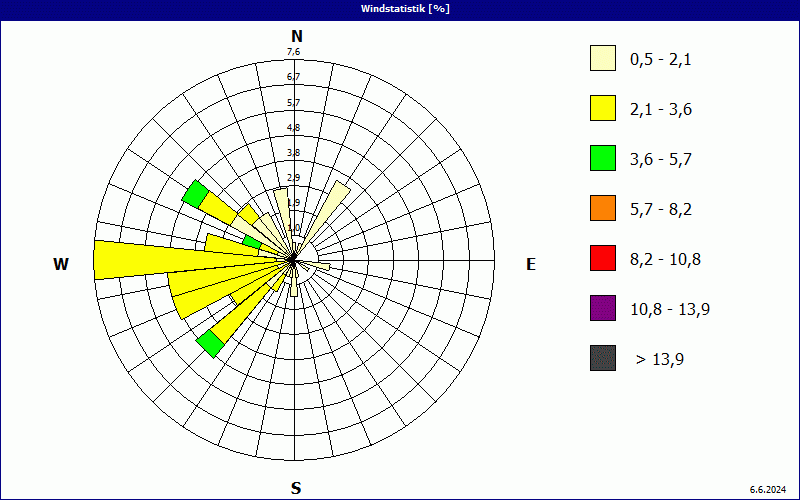Click the '8,2 - 10,8' legend label
The image size is (800, 500).
665,260
